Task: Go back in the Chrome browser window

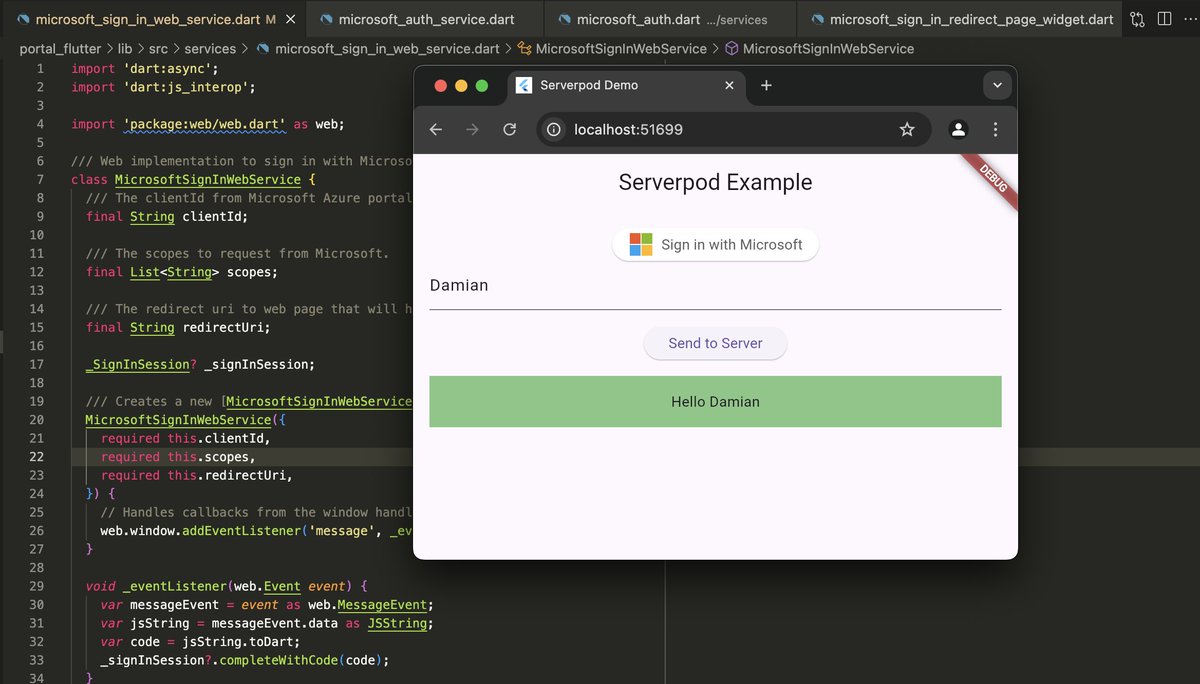Action: (436, 129)
